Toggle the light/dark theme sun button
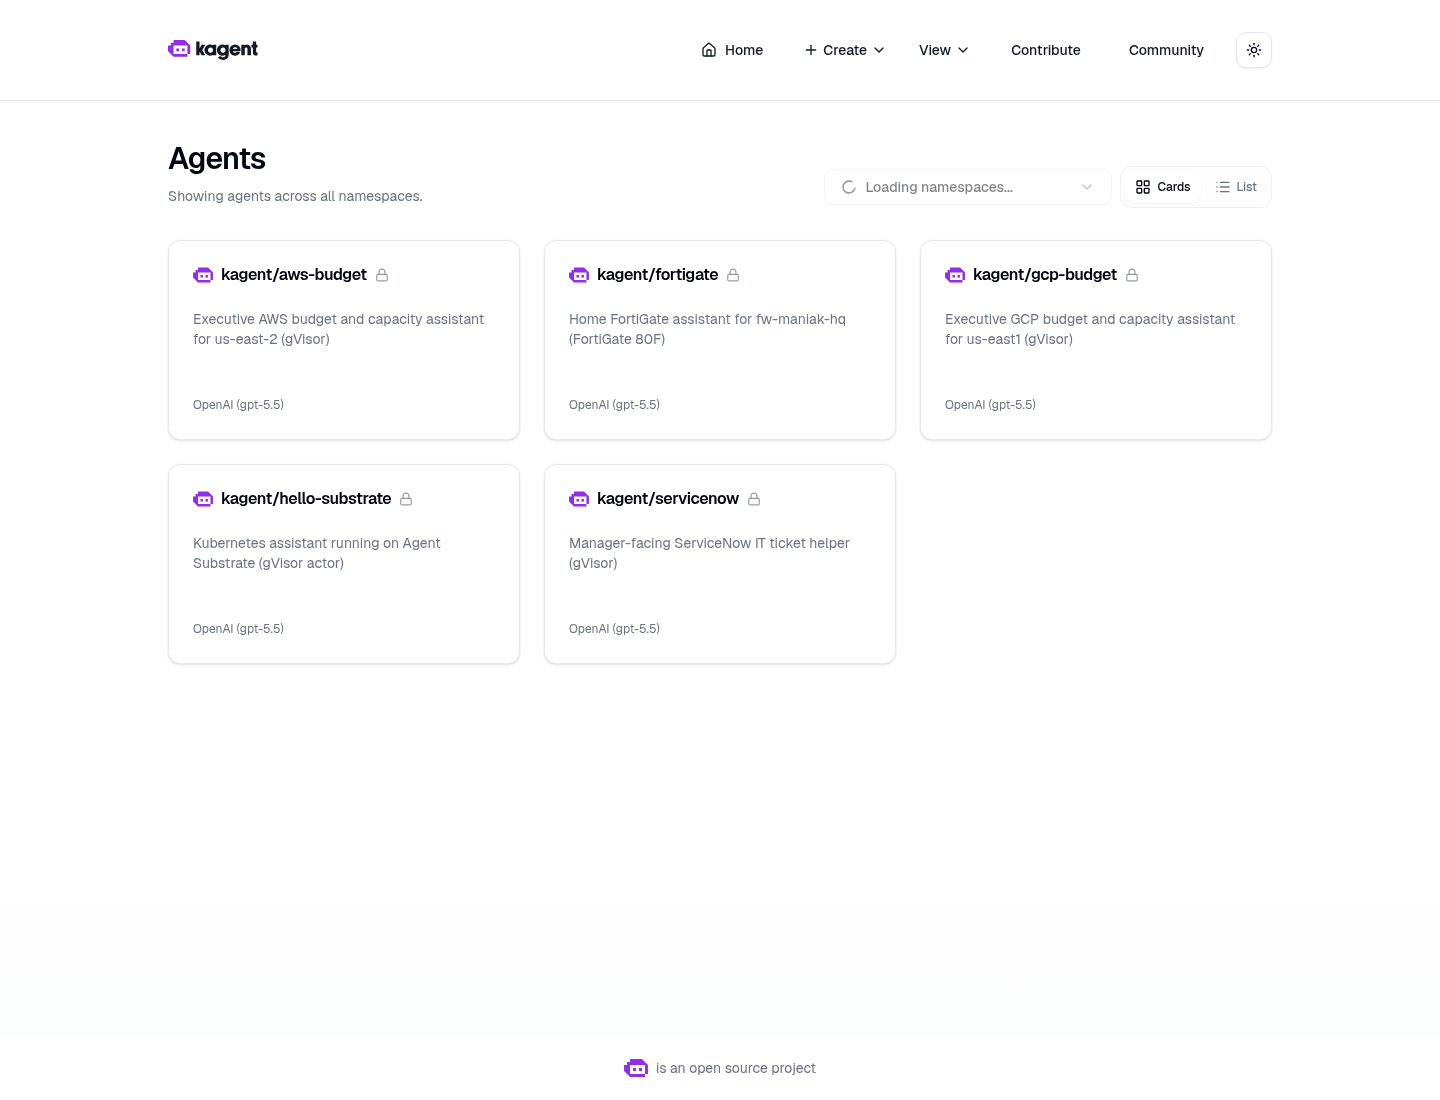Image resolution: width=1440 pixels, height=1100 pixels. click(1254, 50)
